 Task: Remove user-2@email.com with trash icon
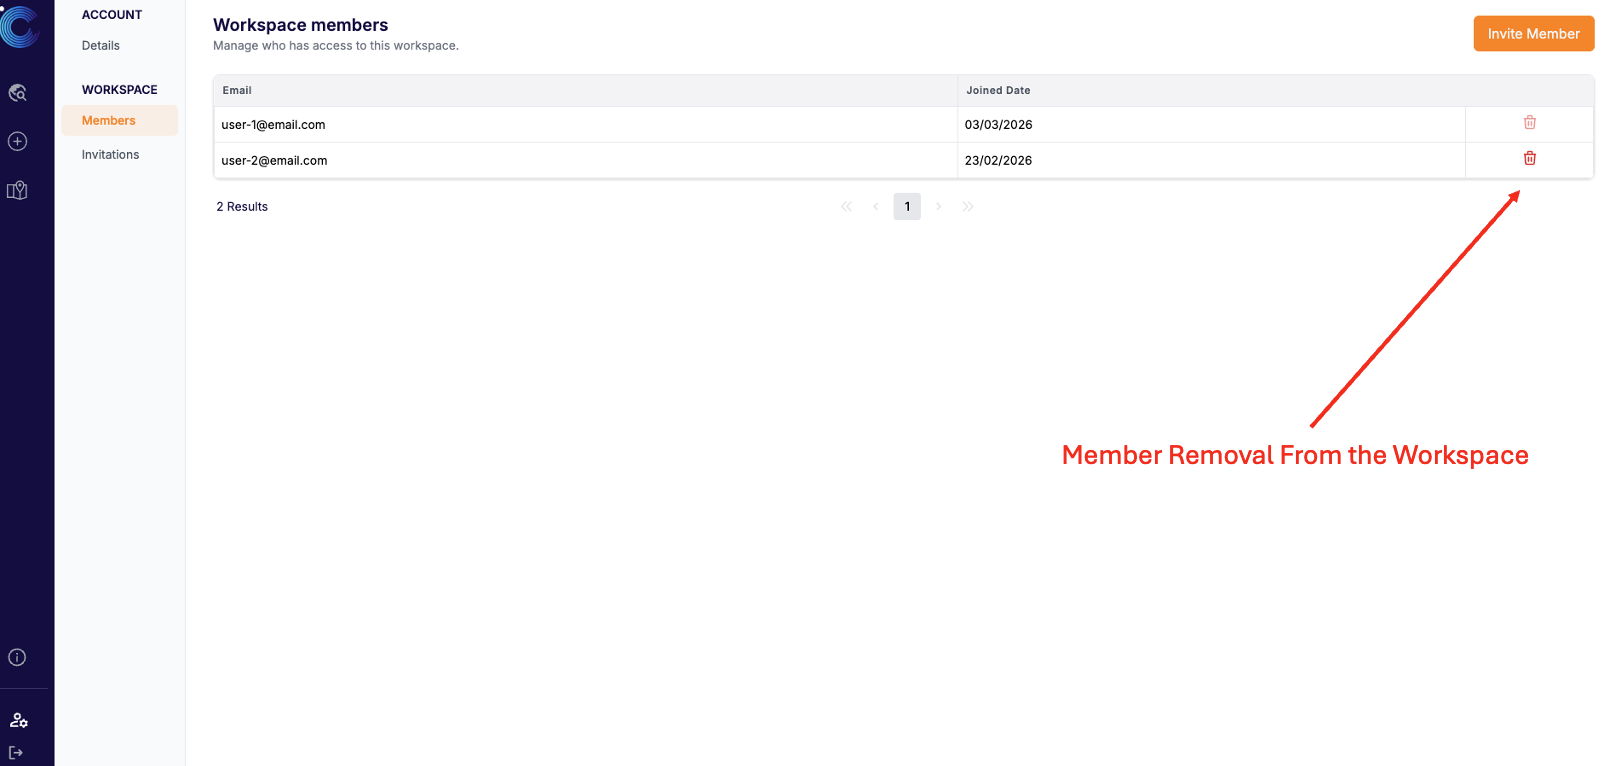[x=1529, y=159]
